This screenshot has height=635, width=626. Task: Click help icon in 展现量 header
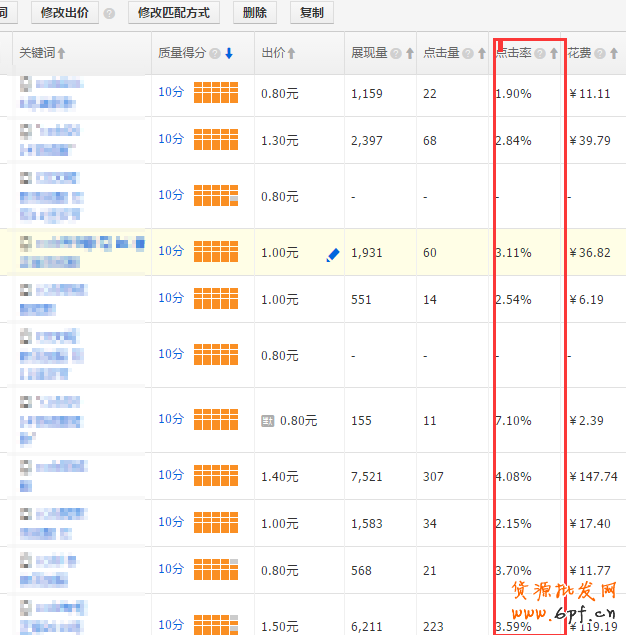click(x=396, y=54)
